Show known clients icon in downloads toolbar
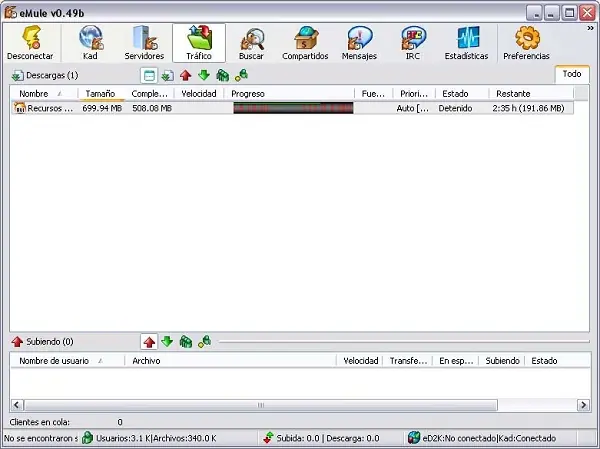Viewport: 600px width, 449px height. click(x=241, y=75)
